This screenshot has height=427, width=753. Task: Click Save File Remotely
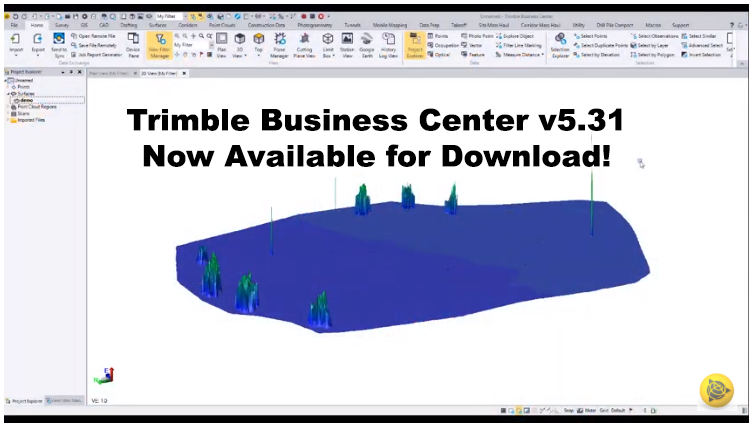point(94,45)
